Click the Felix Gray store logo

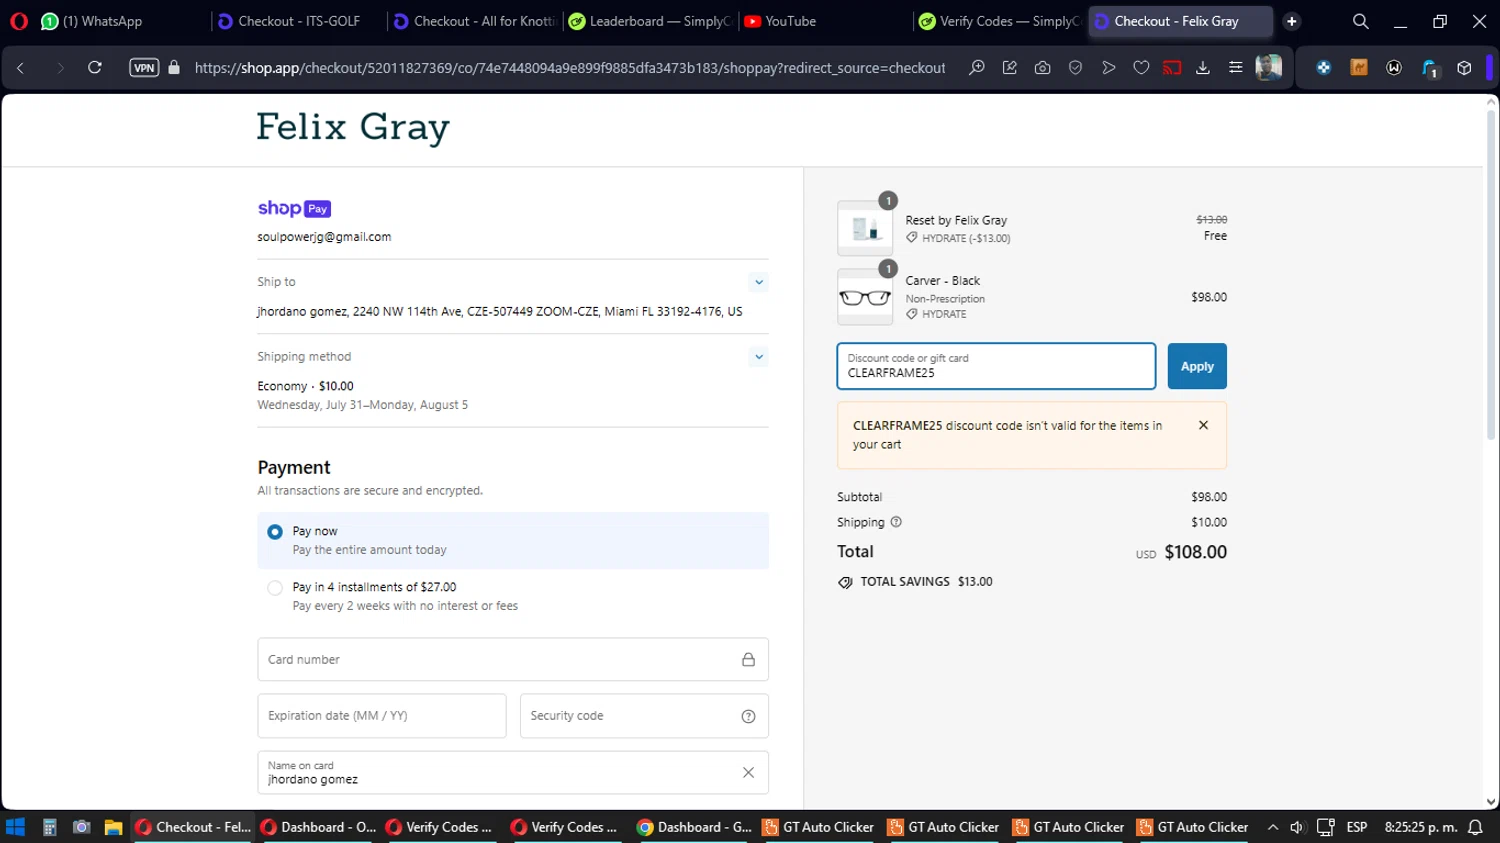coord(353,128)
